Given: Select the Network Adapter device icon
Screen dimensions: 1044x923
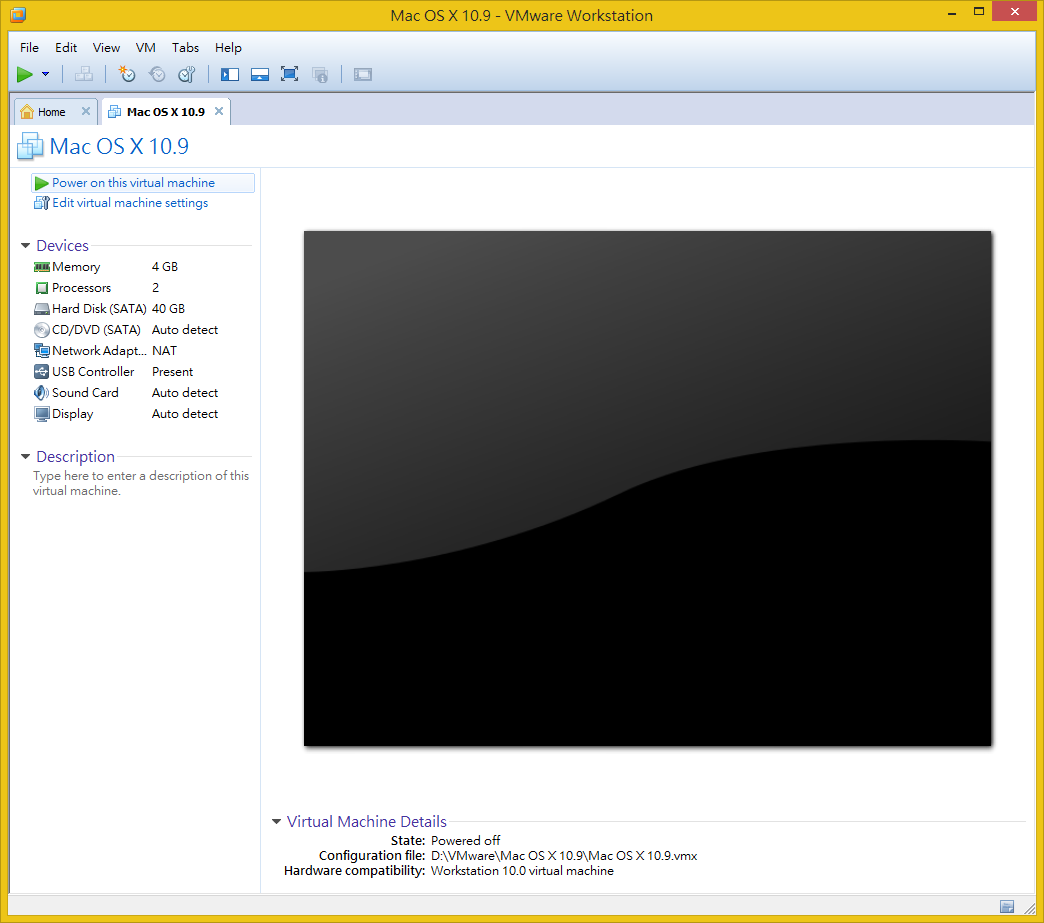Looking at the screenshot, I should point(41,351).
